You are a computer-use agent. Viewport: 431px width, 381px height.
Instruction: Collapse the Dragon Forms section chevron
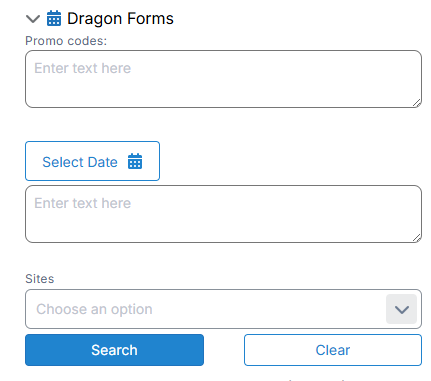coord(33,19)
